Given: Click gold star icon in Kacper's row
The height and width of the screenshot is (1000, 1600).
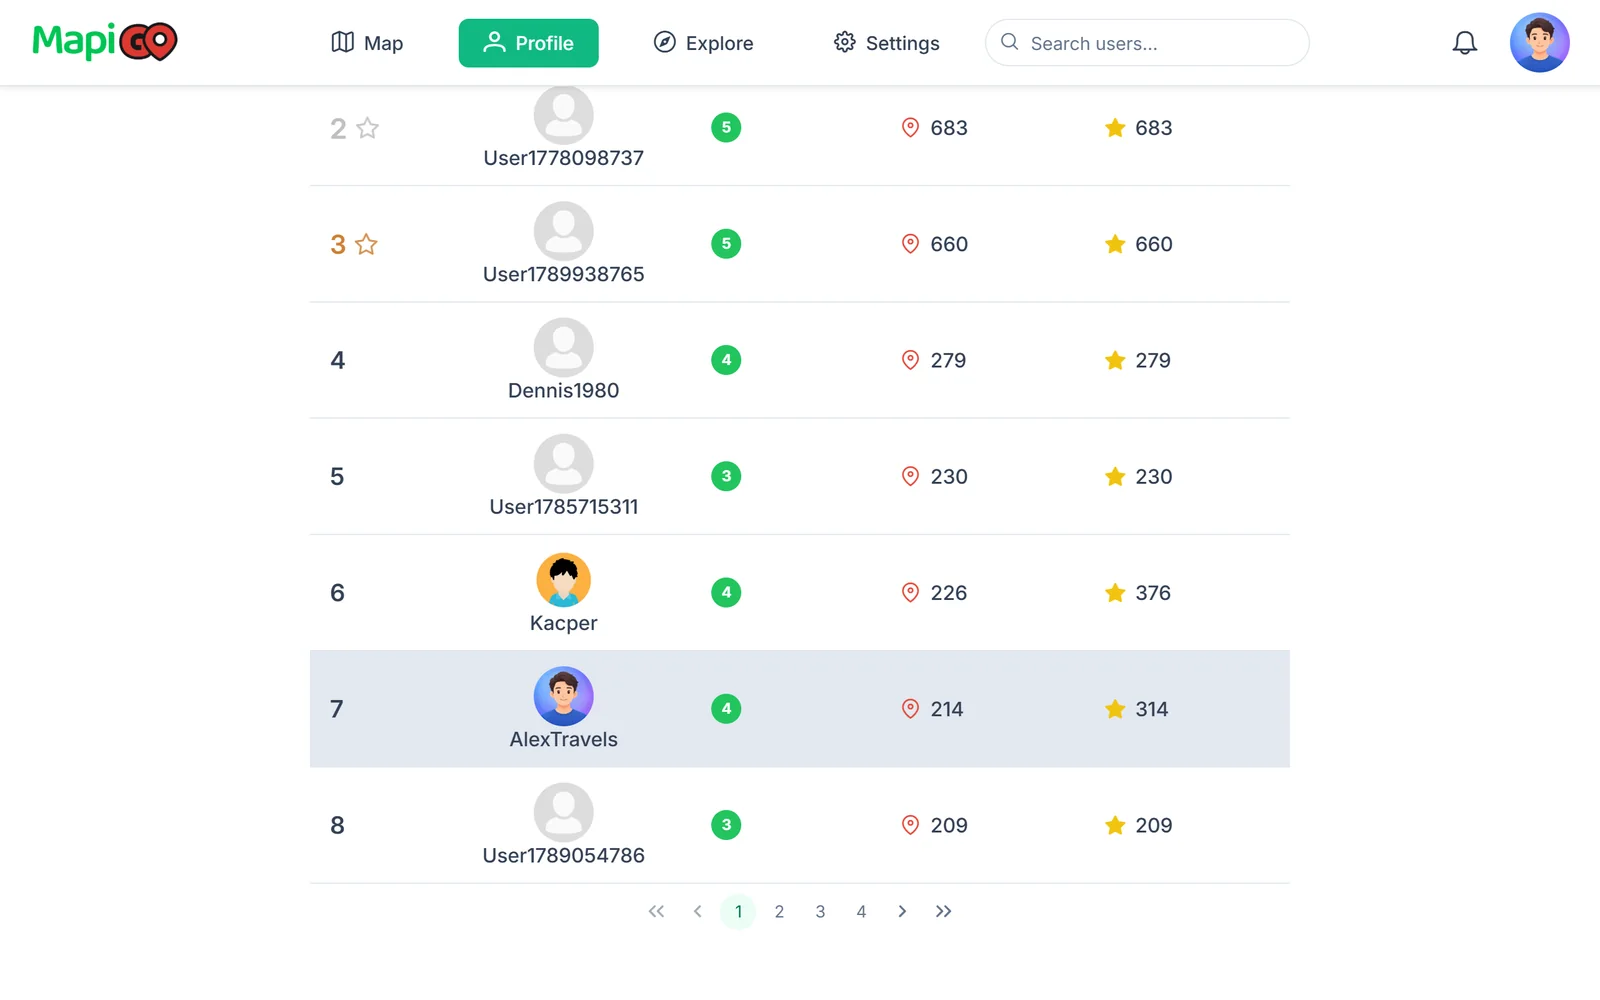Looking at the screenshot, I should 1115,593.
